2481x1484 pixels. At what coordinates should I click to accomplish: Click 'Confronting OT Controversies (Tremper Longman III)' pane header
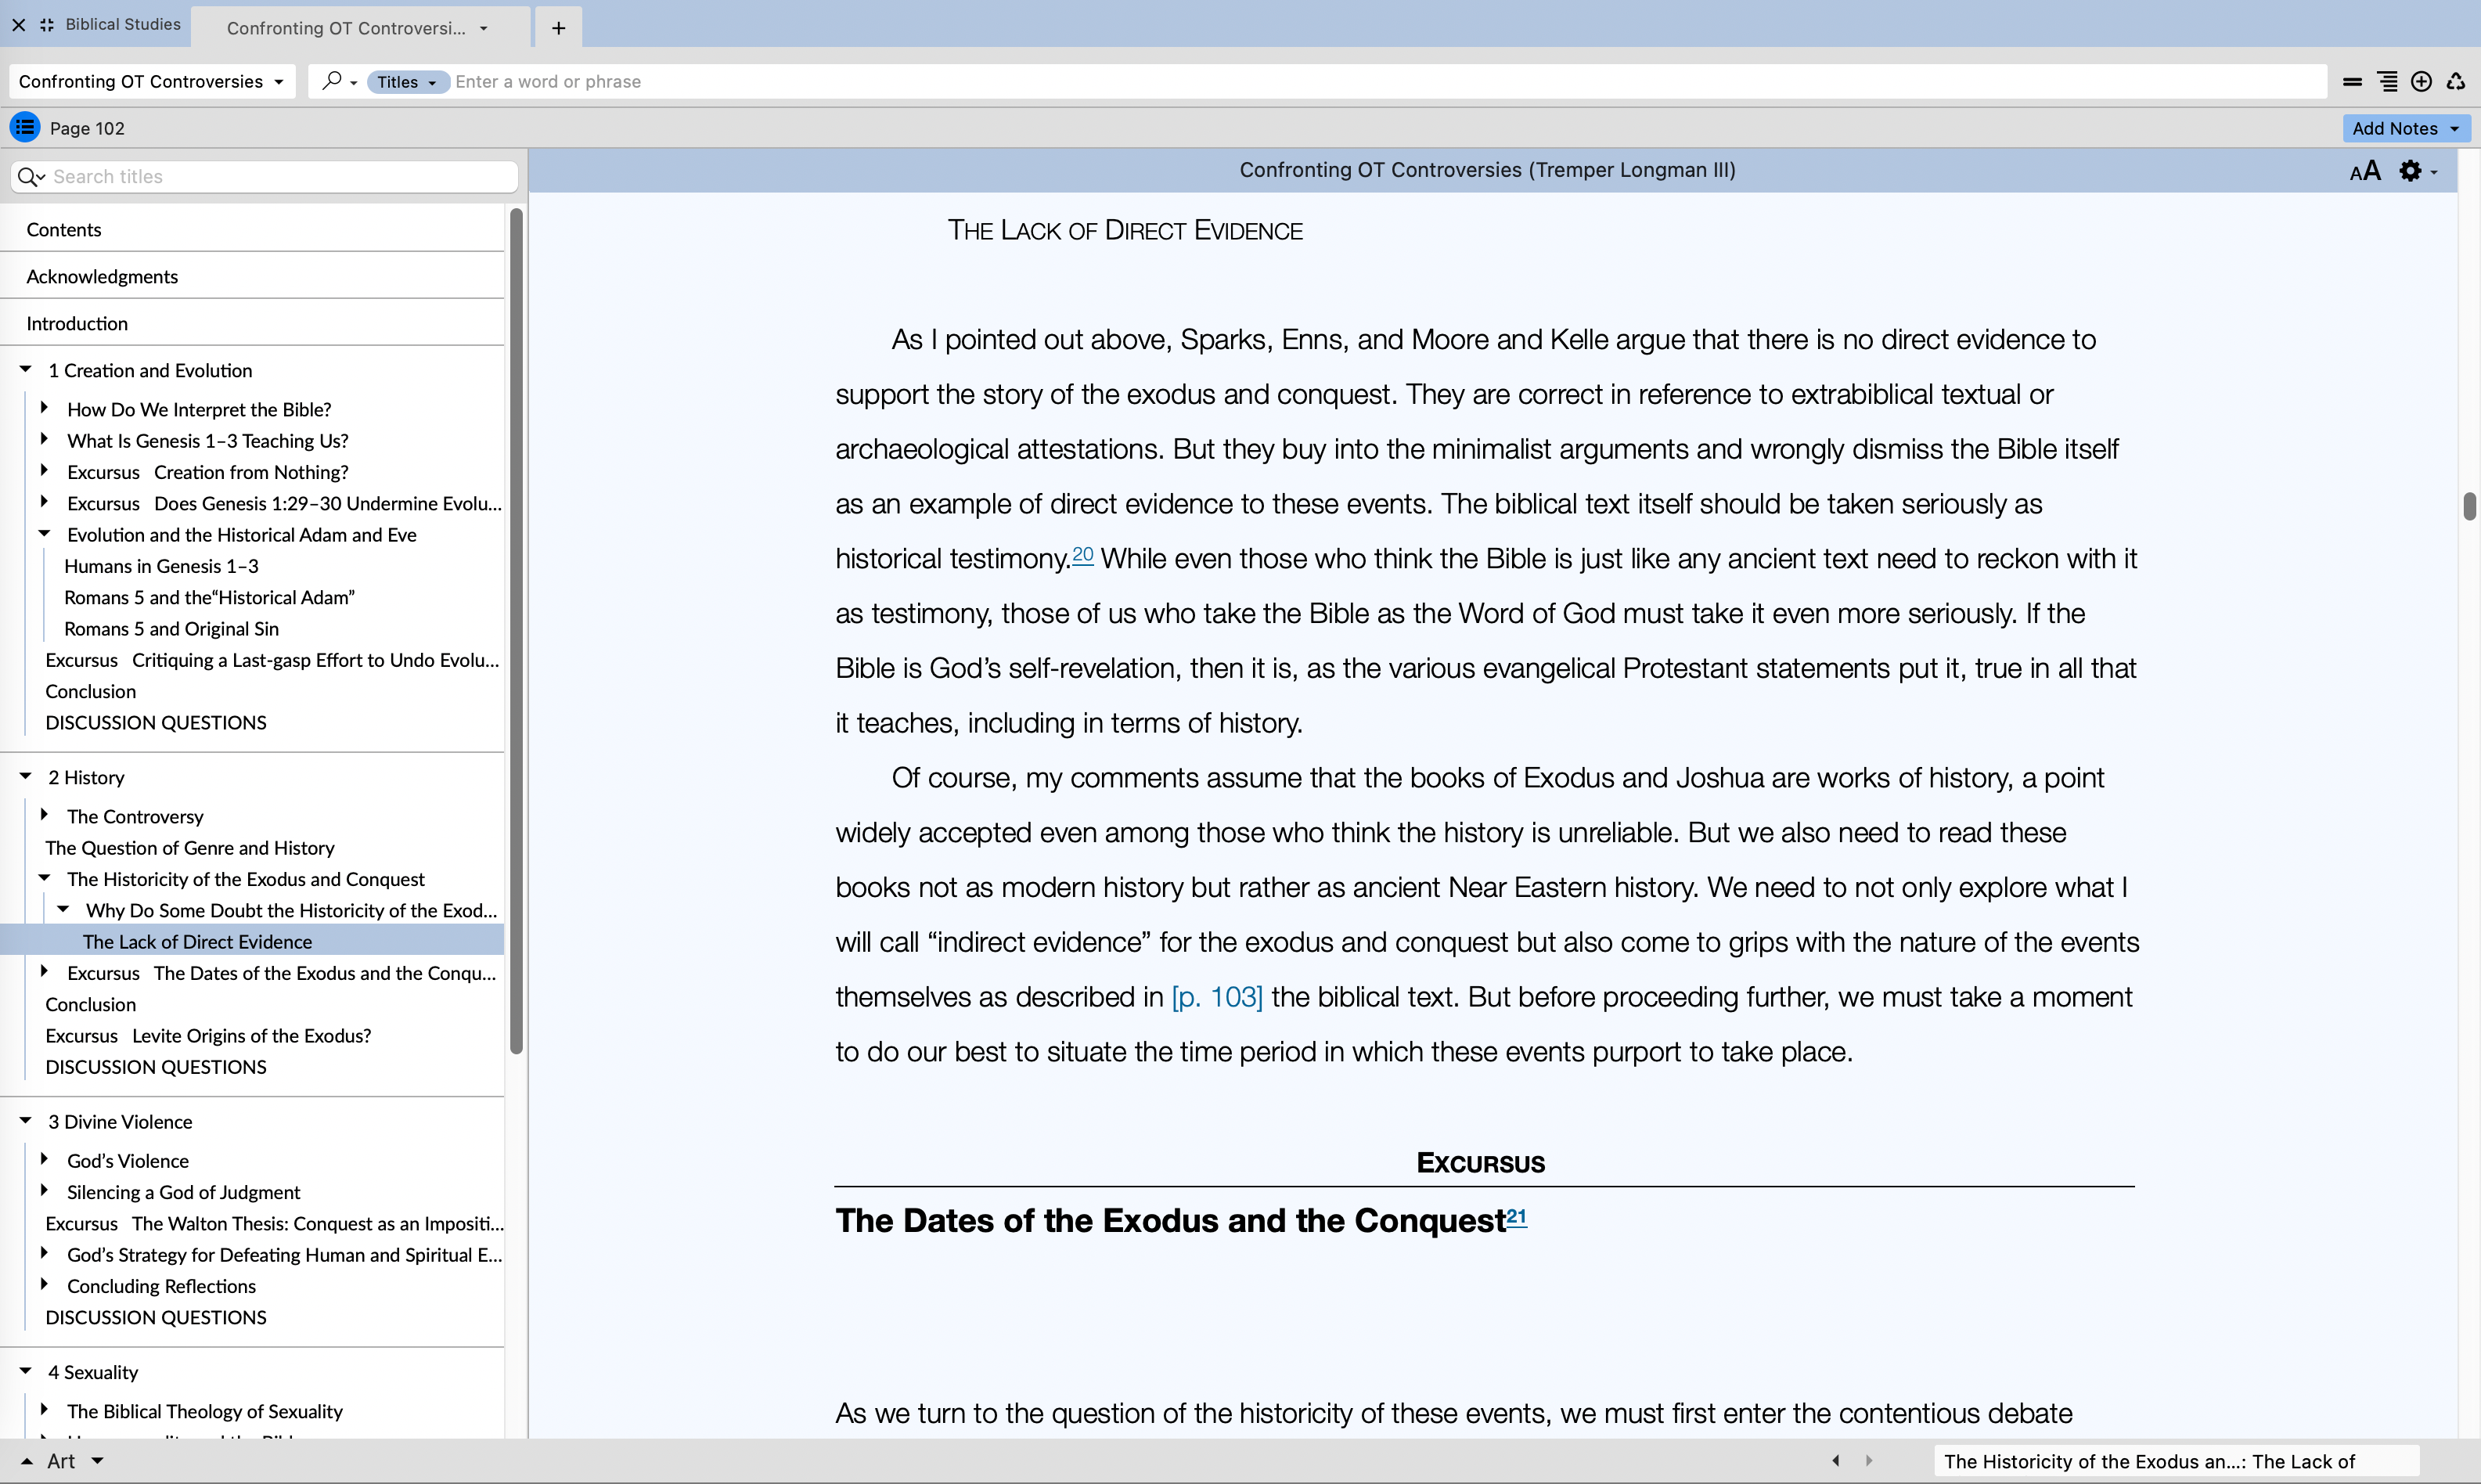tap(1487, 170)
